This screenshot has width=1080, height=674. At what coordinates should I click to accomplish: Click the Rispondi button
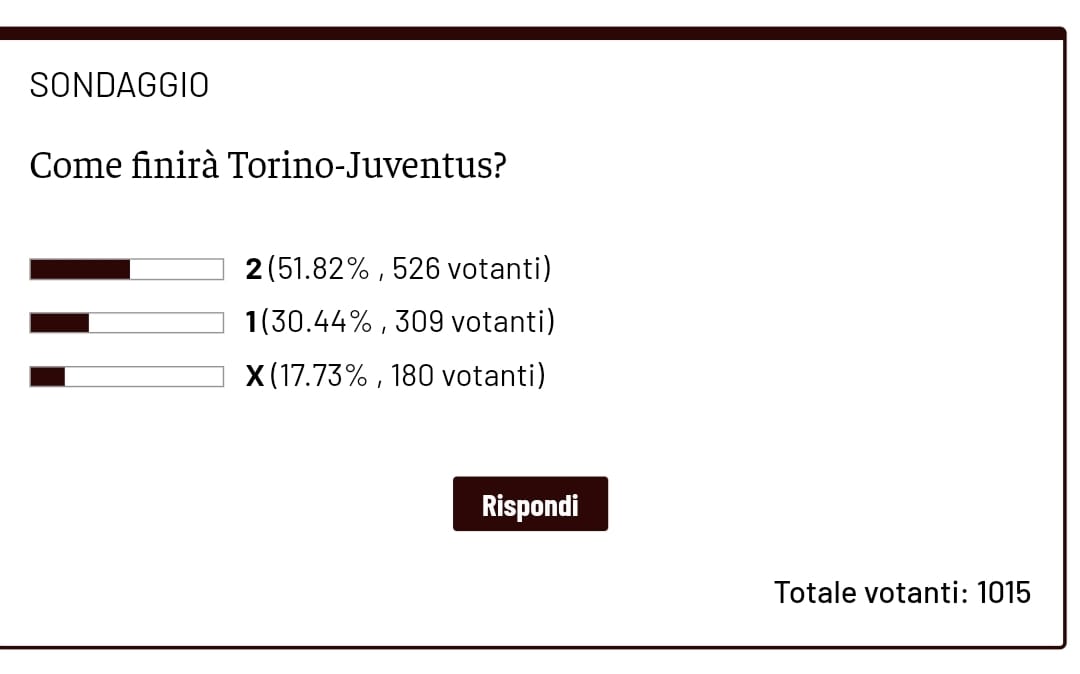coord(530,504)
